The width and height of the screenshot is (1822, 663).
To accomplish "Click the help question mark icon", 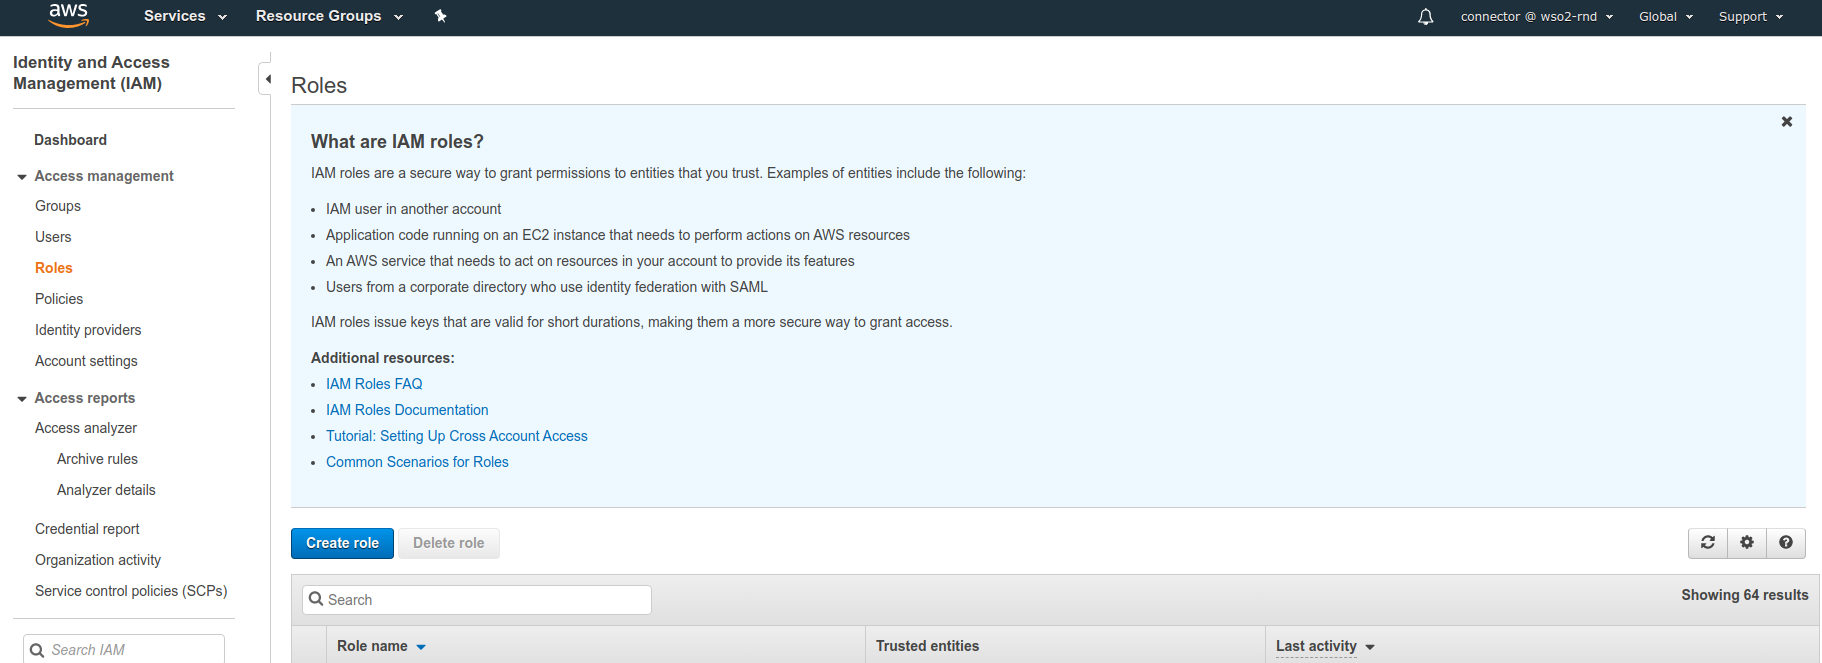I will 1786,543.
